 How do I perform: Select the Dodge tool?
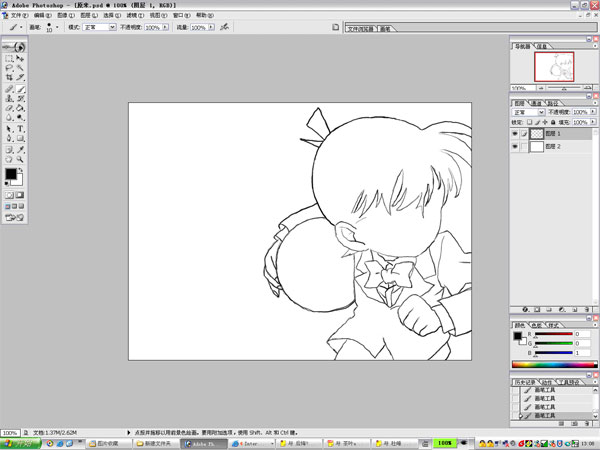pos(20,117)
